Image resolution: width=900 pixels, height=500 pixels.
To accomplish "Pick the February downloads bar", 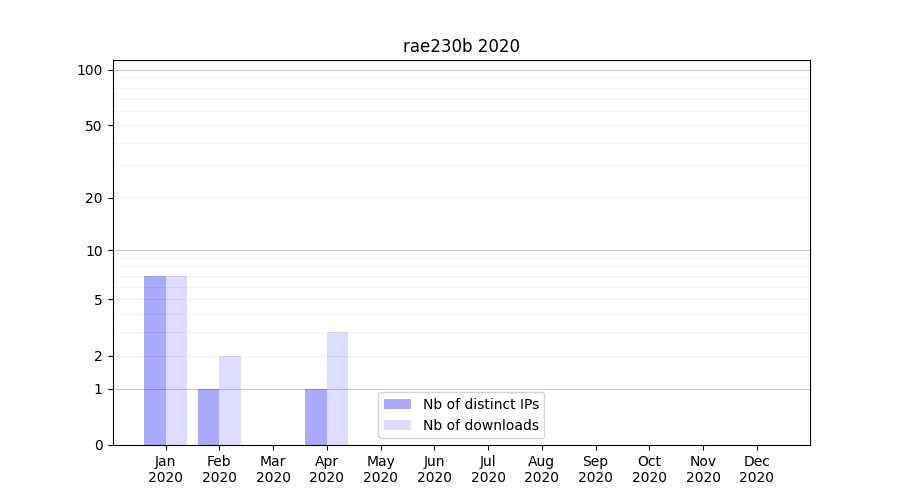I will pos(230,400).
